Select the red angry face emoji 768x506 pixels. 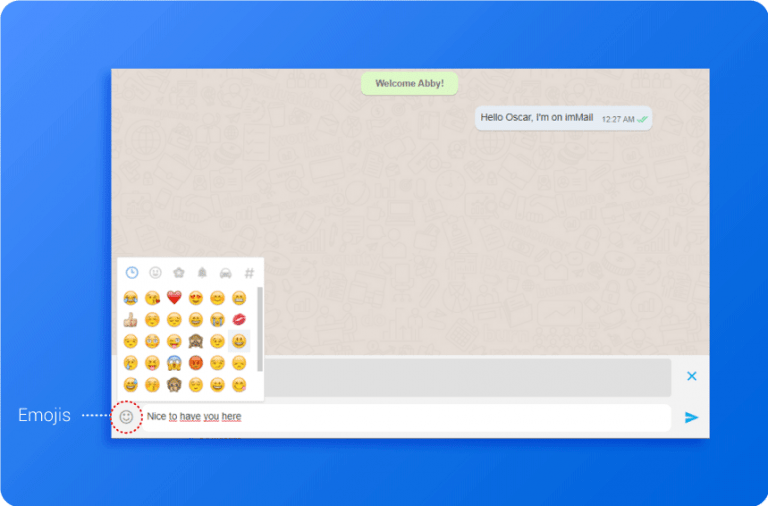click(x=195, y=363)
